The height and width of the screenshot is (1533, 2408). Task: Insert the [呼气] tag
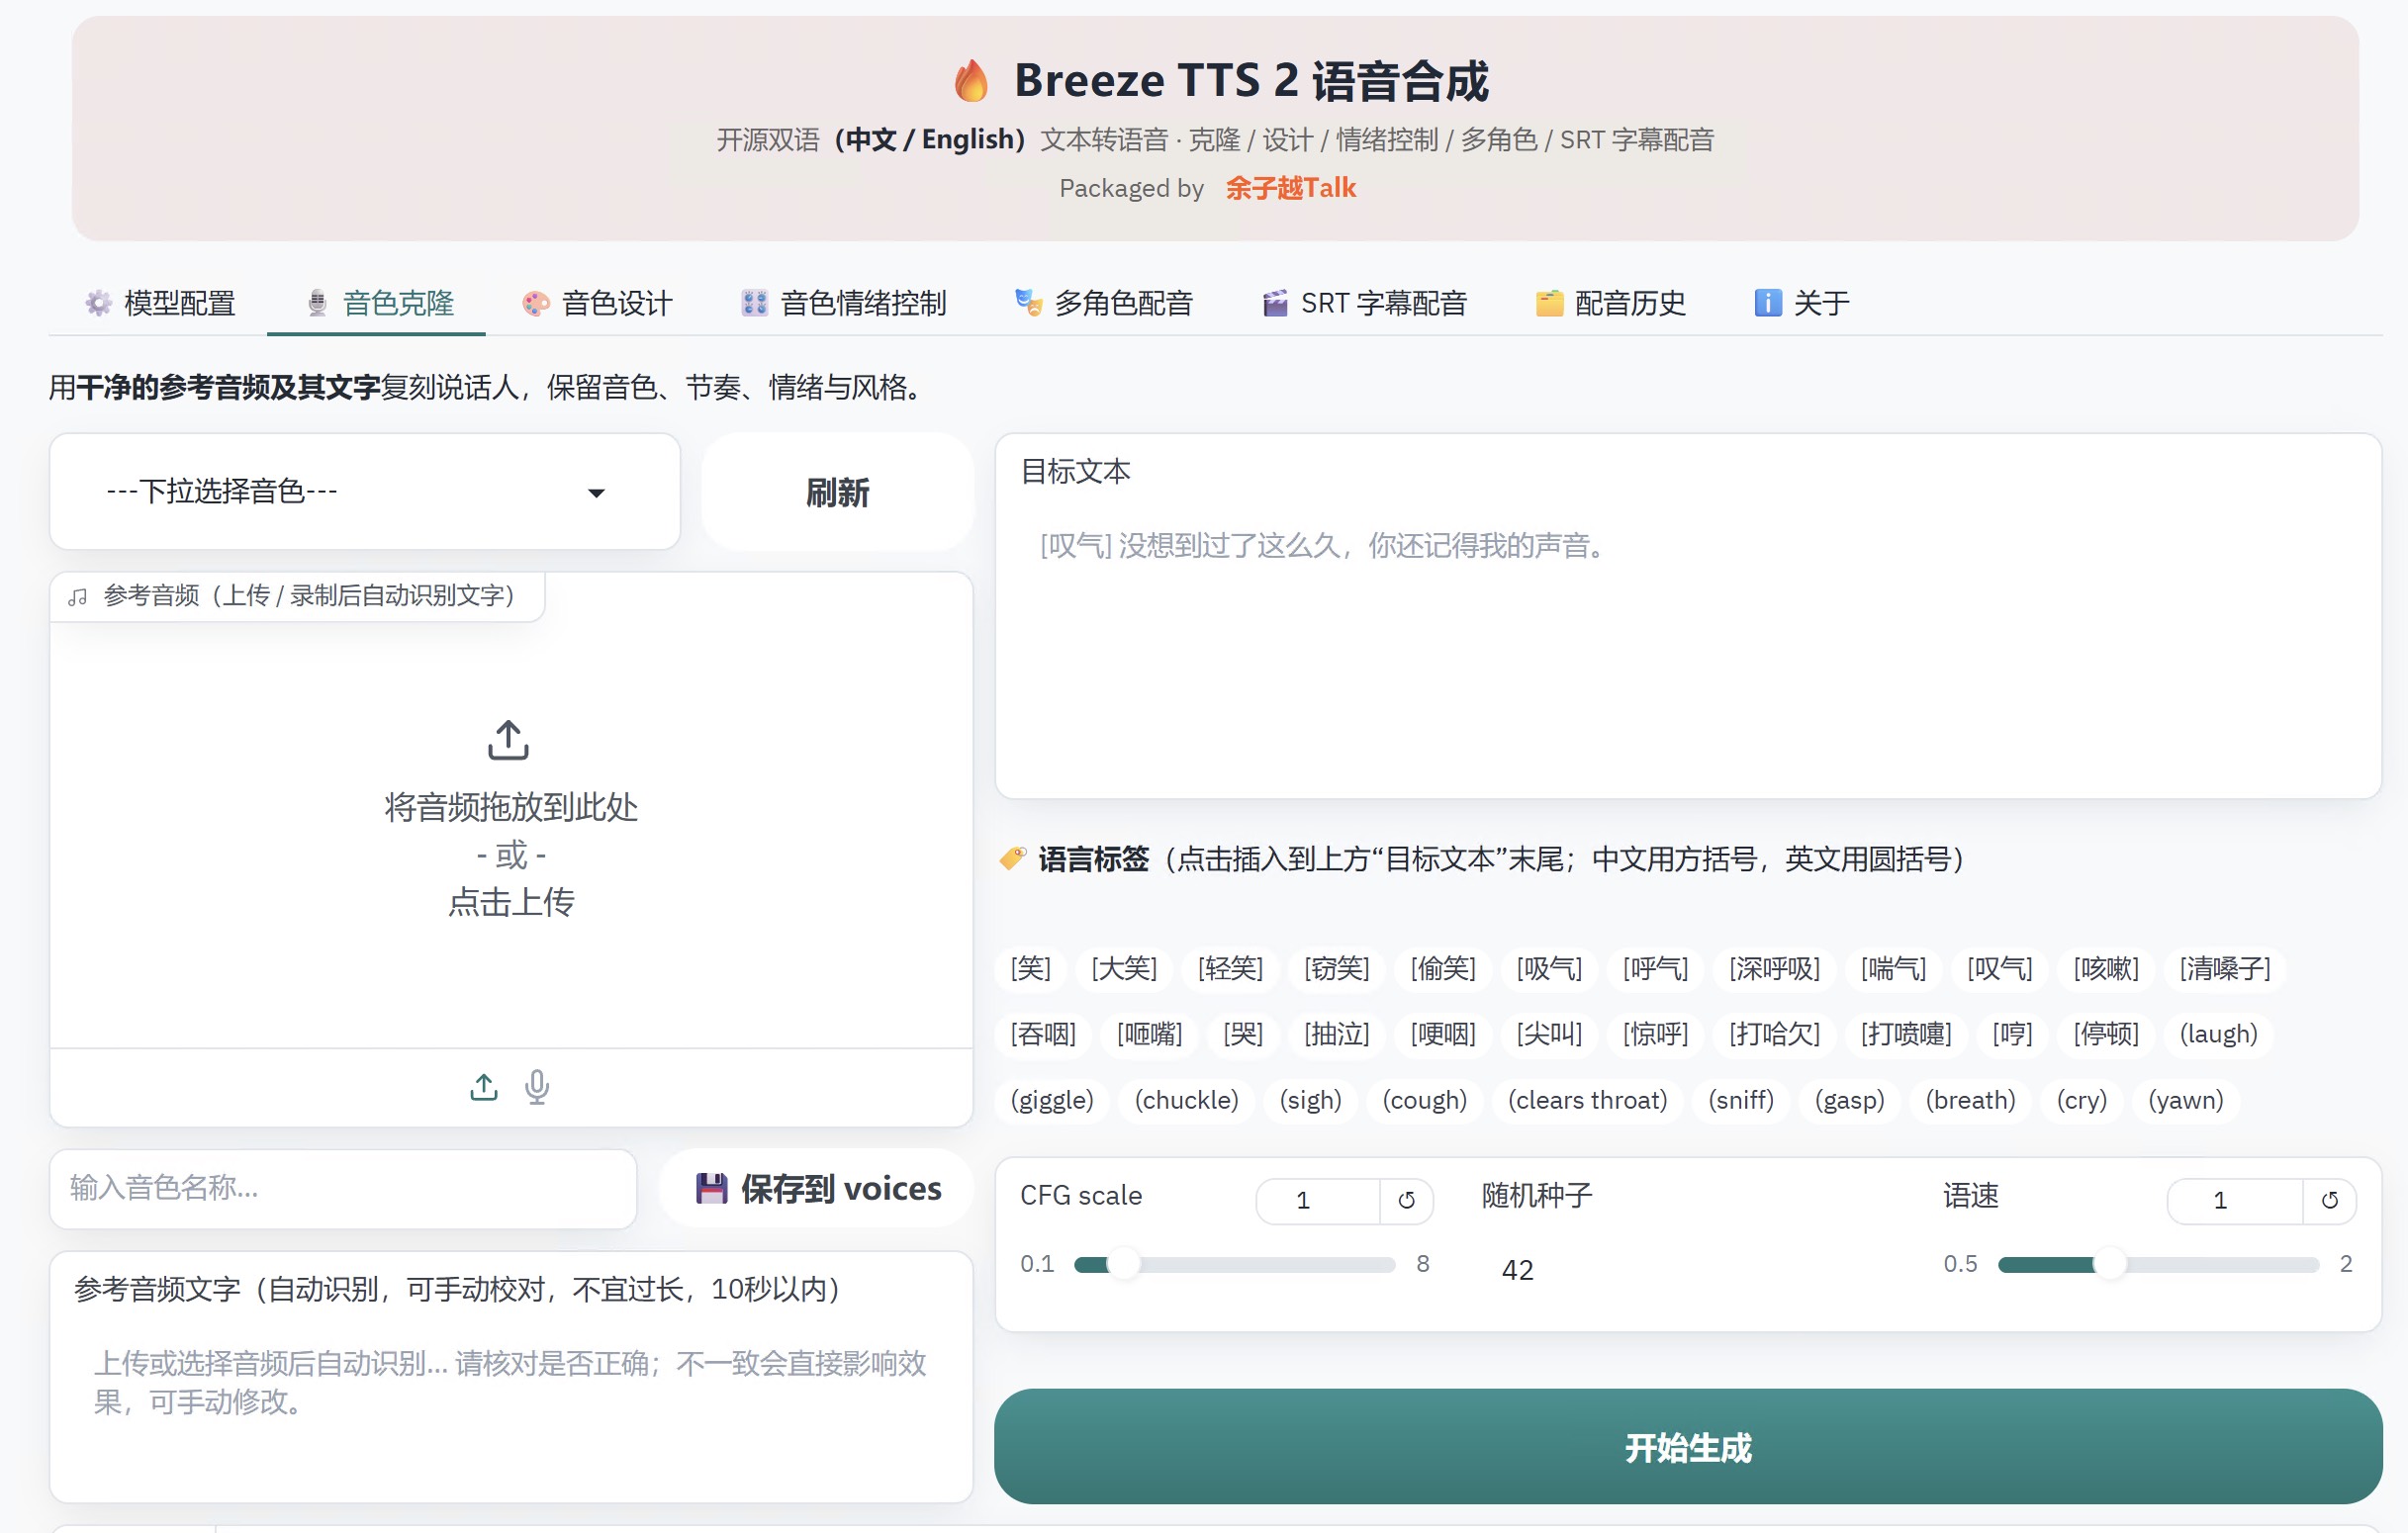coord(1655,968)
